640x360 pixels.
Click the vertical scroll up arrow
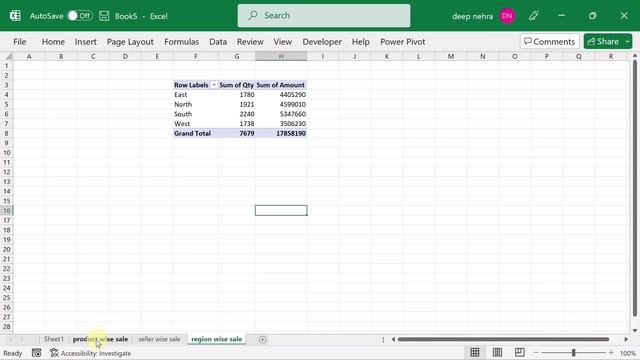click(x=635, y=56)
